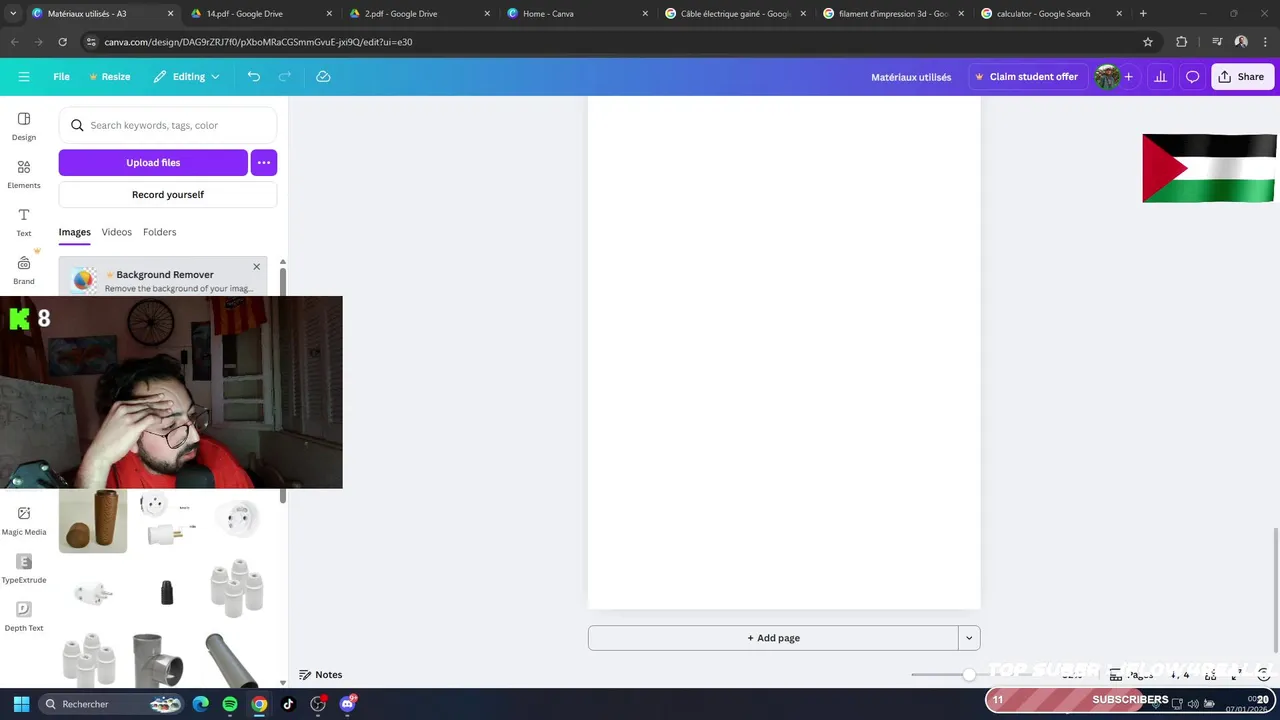Click the Add page button
Image resolution: width=1280 pixels, height=720 pixels.
tap(773, 638)
